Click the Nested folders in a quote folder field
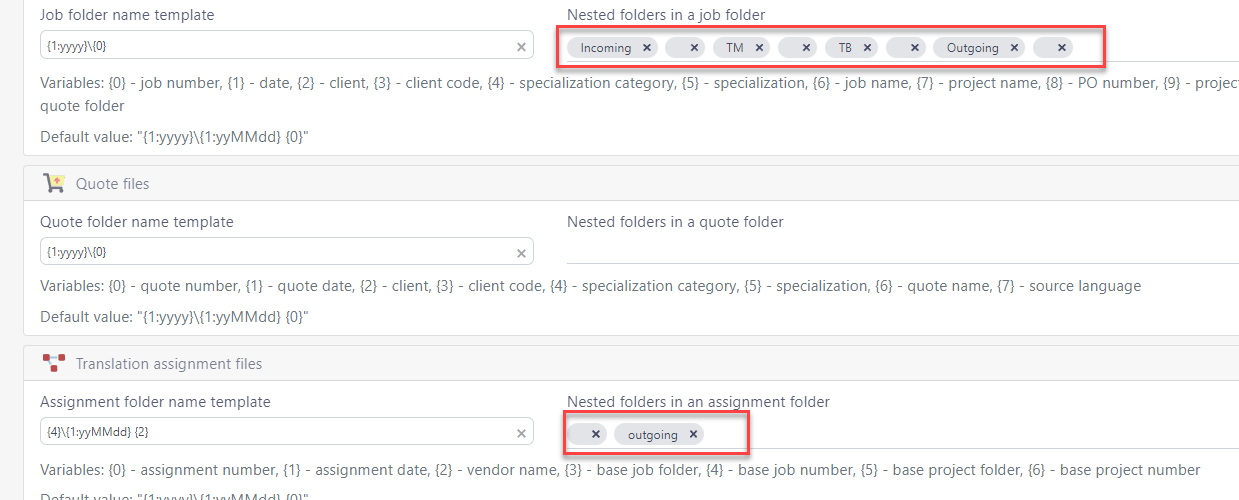Image resolution: width=1239 pixels, height=500 pixels. (x=903, y=251)
